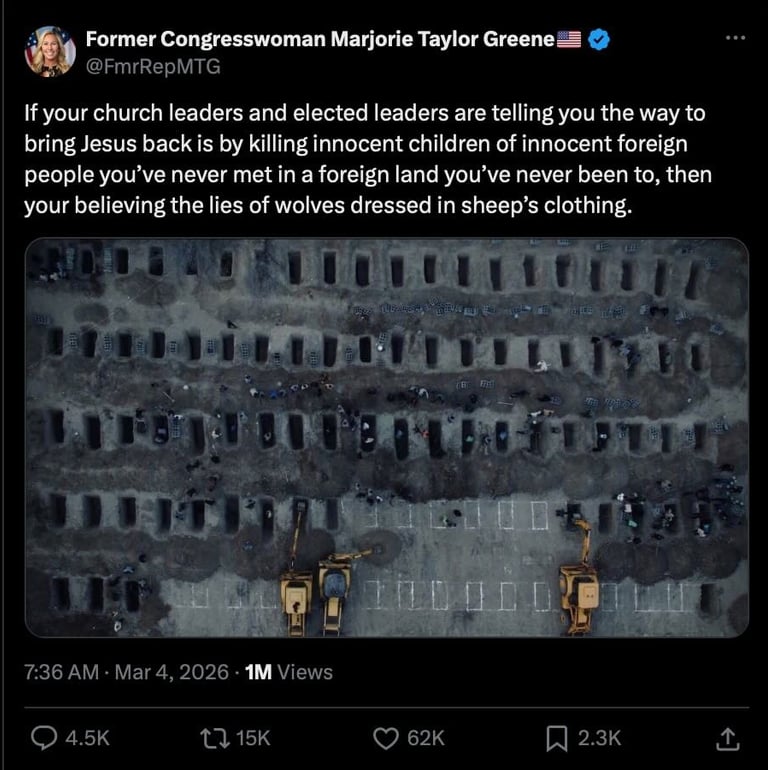
Task: Open the aerial graves photo attachment
Action: coord(387,438)
